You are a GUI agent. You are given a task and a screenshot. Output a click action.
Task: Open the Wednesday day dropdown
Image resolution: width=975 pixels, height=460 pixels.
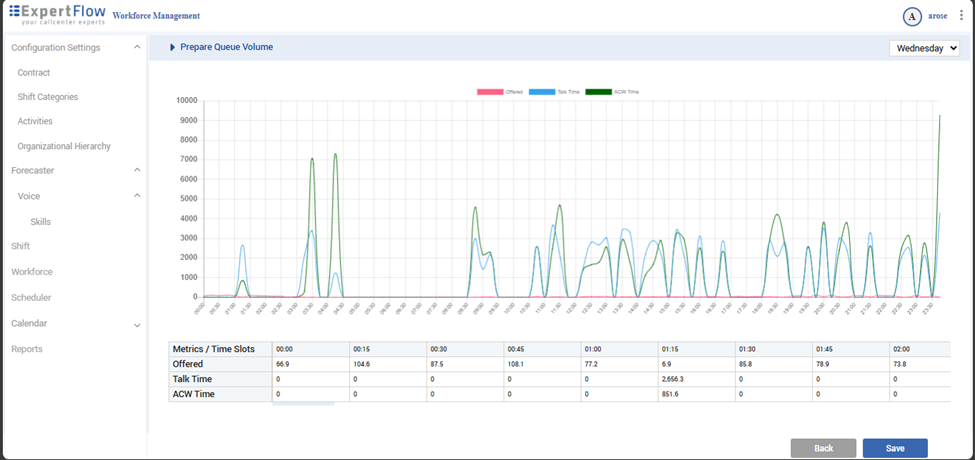coord(925,48)
